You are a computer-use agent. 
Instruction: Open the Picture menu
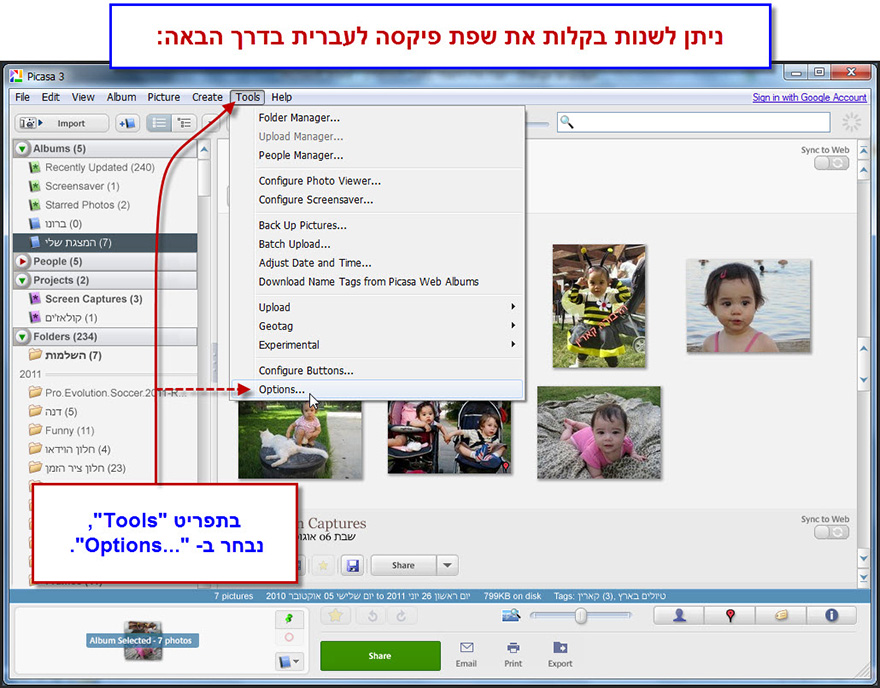pos(163,97)
